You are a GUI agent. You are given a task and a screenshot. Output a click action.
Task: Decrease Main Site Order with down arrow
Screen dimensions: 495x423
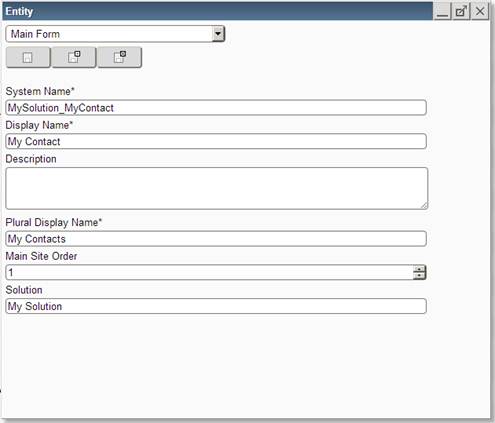(419, 276)
